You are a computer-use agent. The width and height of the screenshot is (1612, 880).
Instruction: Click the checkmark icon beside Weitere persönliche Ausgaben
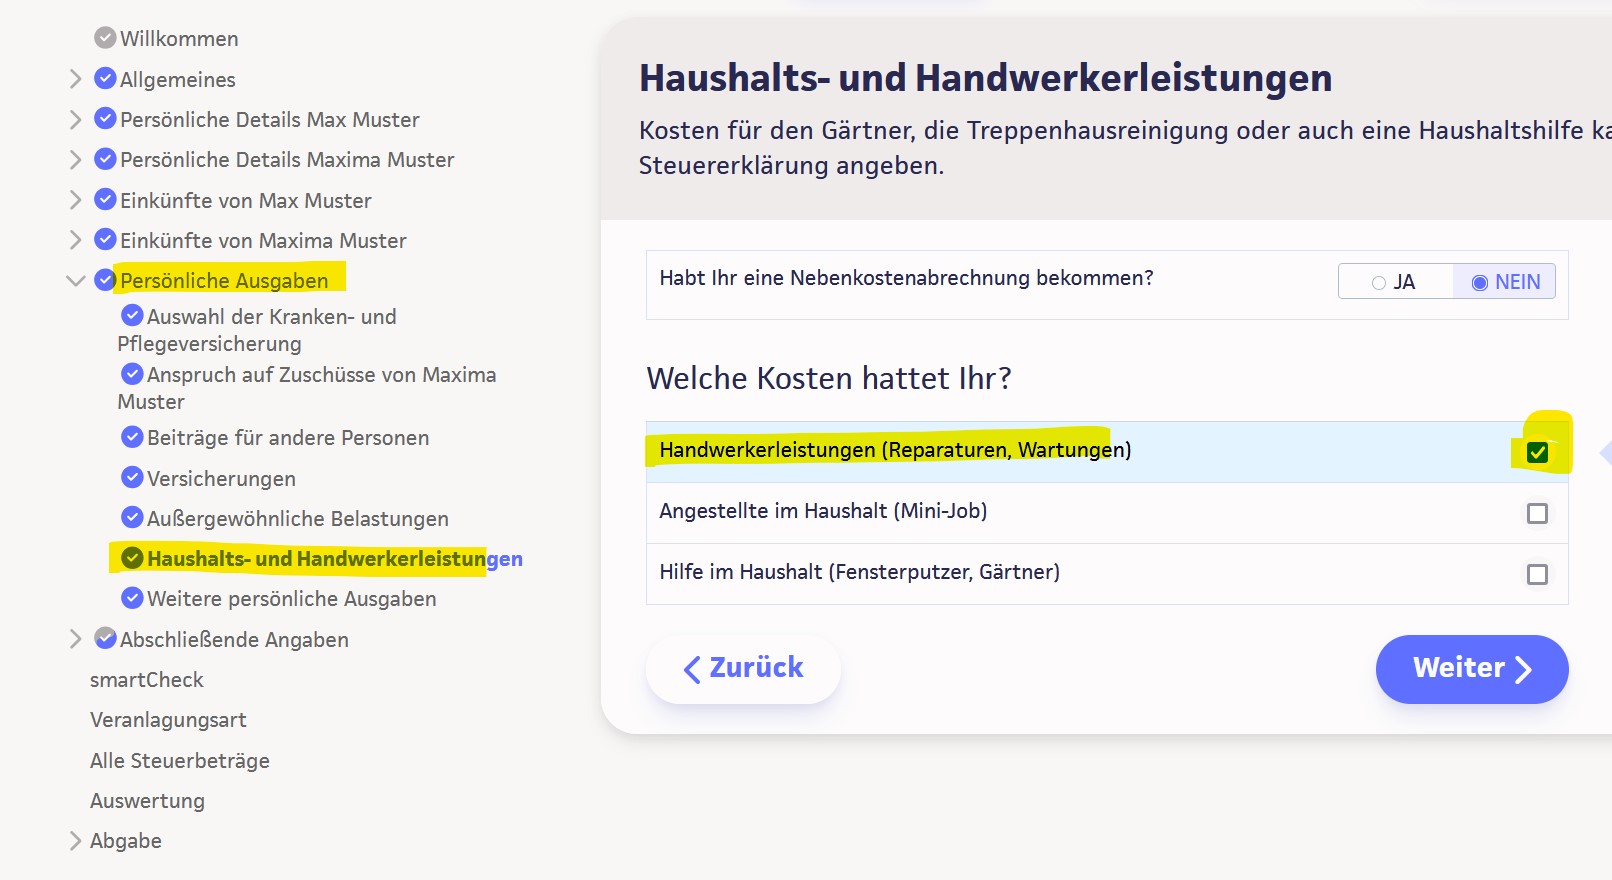(132, 598)
